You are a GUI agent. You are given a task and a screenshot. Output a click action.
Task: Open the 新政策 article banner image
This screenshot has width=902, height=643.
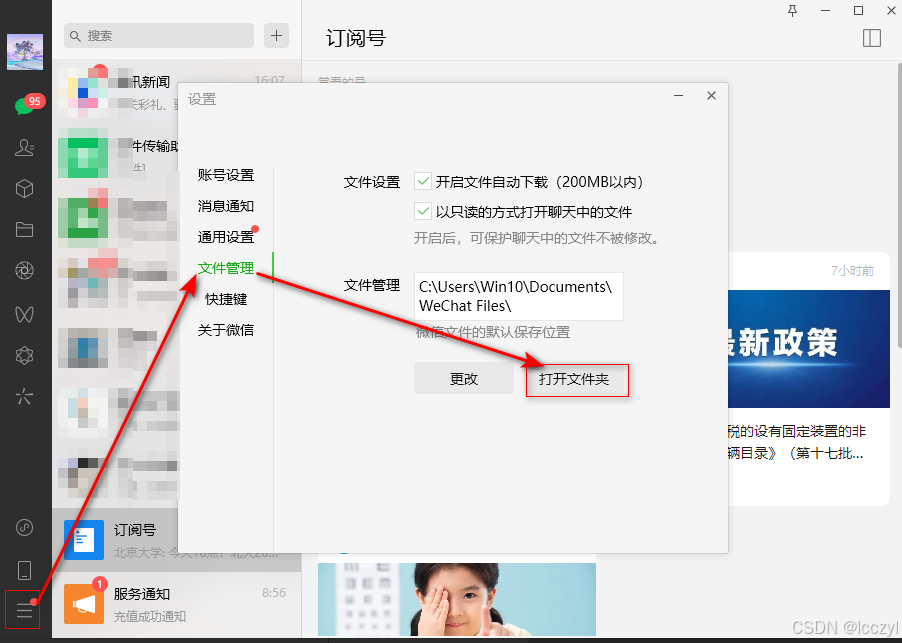[809, 349]
